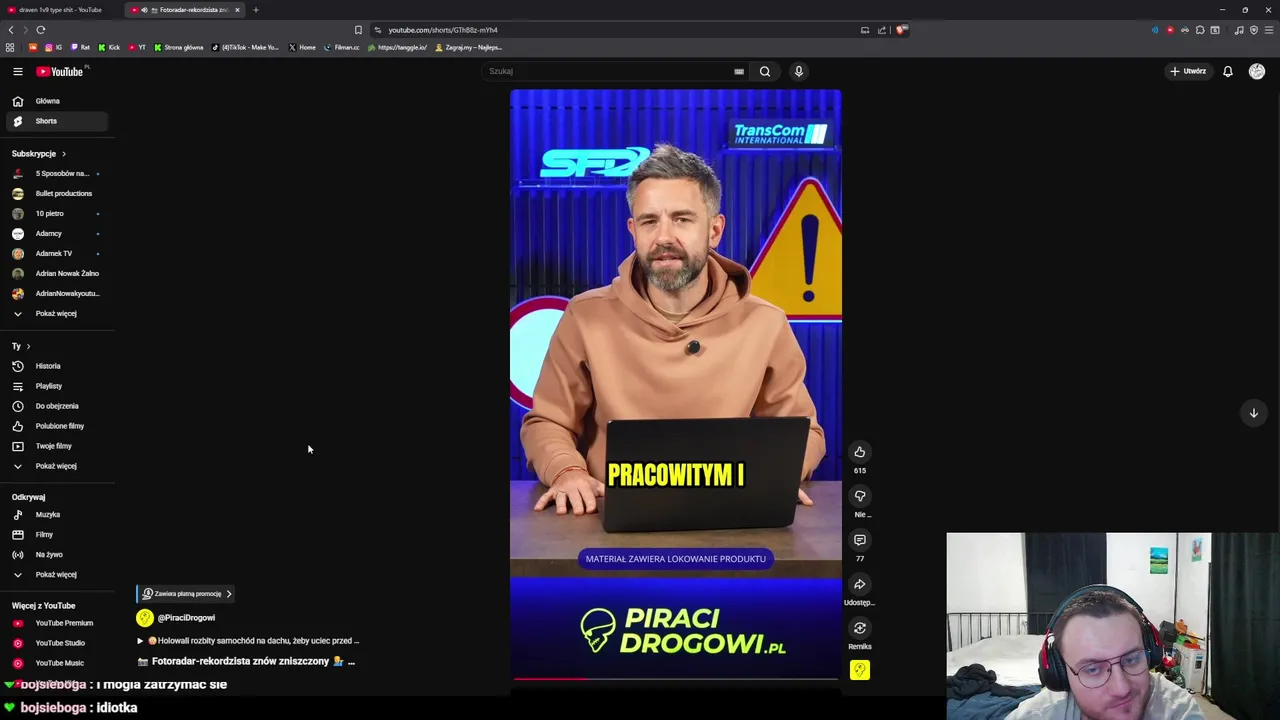The width and height of the screenshot is (1280, 720).
Task: Open Adrian Nowak Żalno channel
Action: pyautogui.click(x=57, y=273)
